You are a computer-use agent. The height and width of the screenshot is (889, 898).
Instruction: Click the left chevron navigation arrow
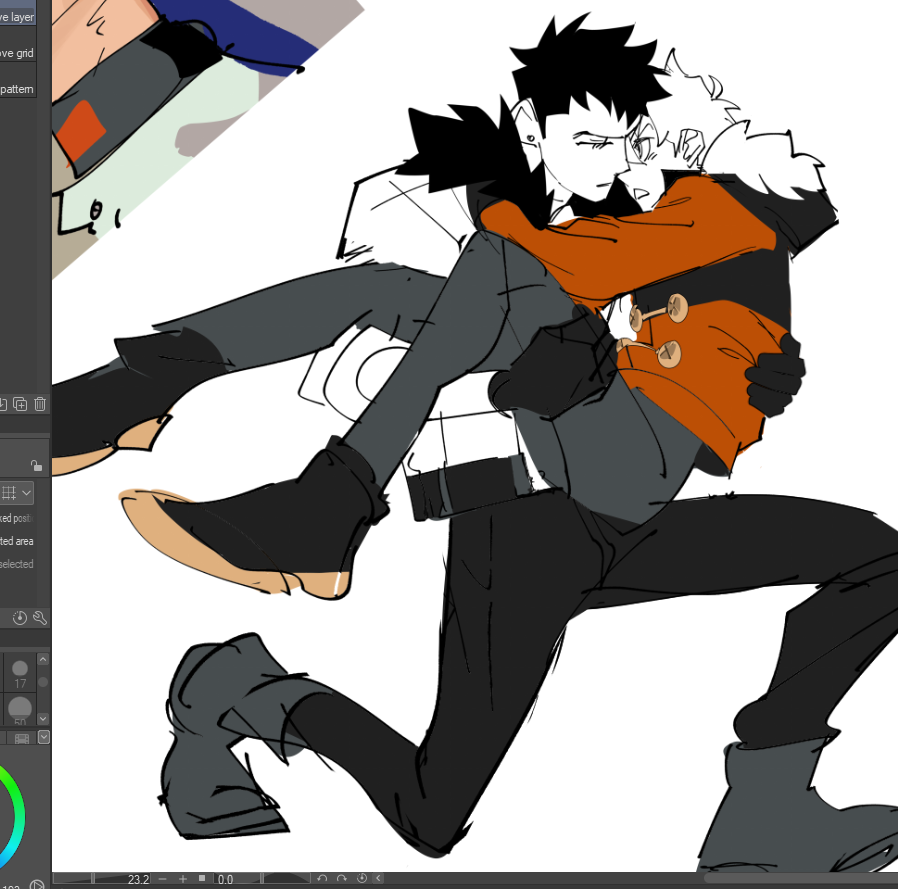379,879
